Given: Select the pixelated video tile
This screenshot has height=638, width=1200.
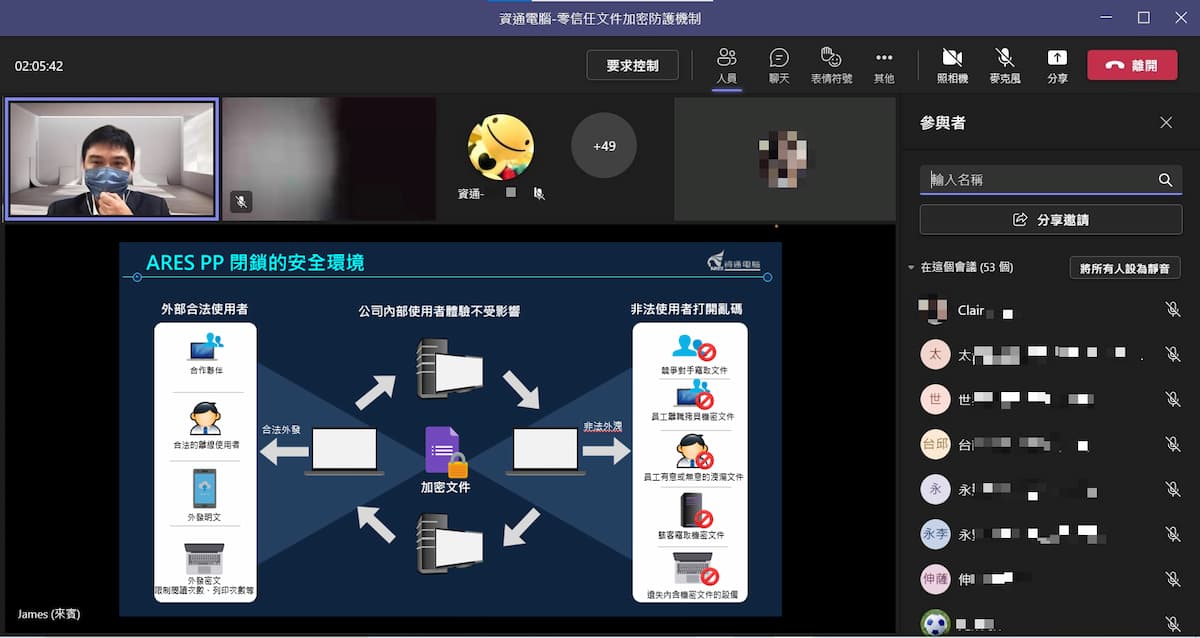Looking at the screenshot, I should click(x=785, y=158).
